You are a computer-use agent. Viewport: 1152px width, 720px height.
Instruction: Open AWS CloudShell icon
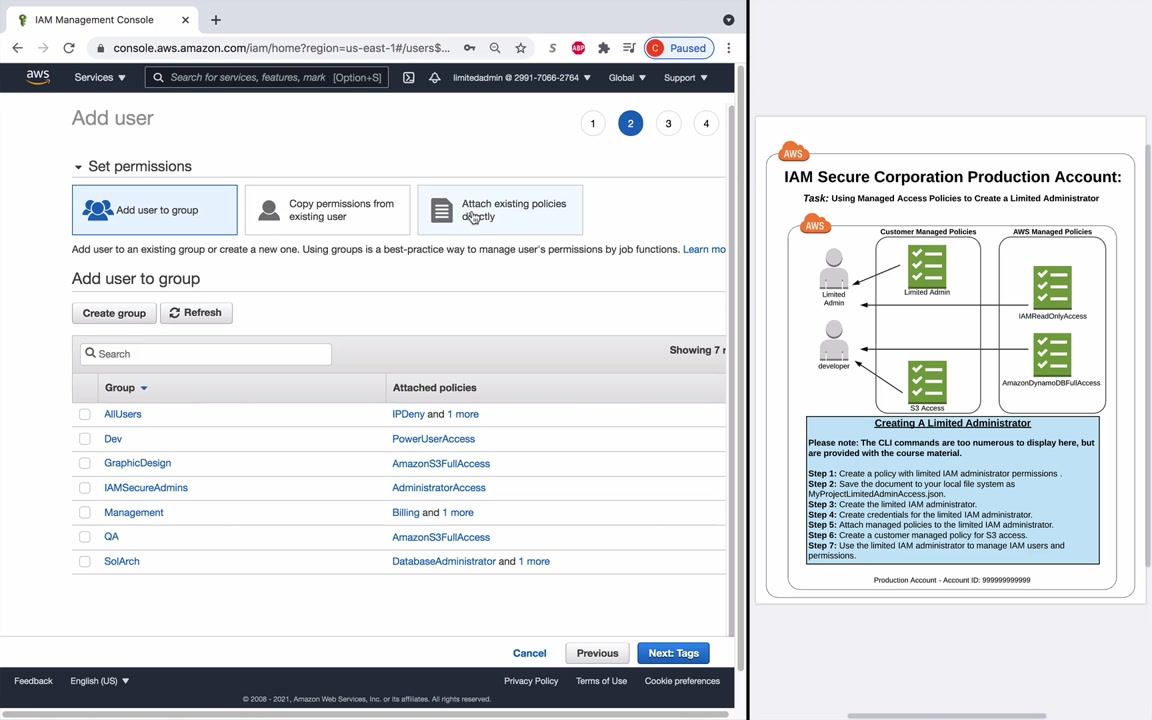point(408,77)
